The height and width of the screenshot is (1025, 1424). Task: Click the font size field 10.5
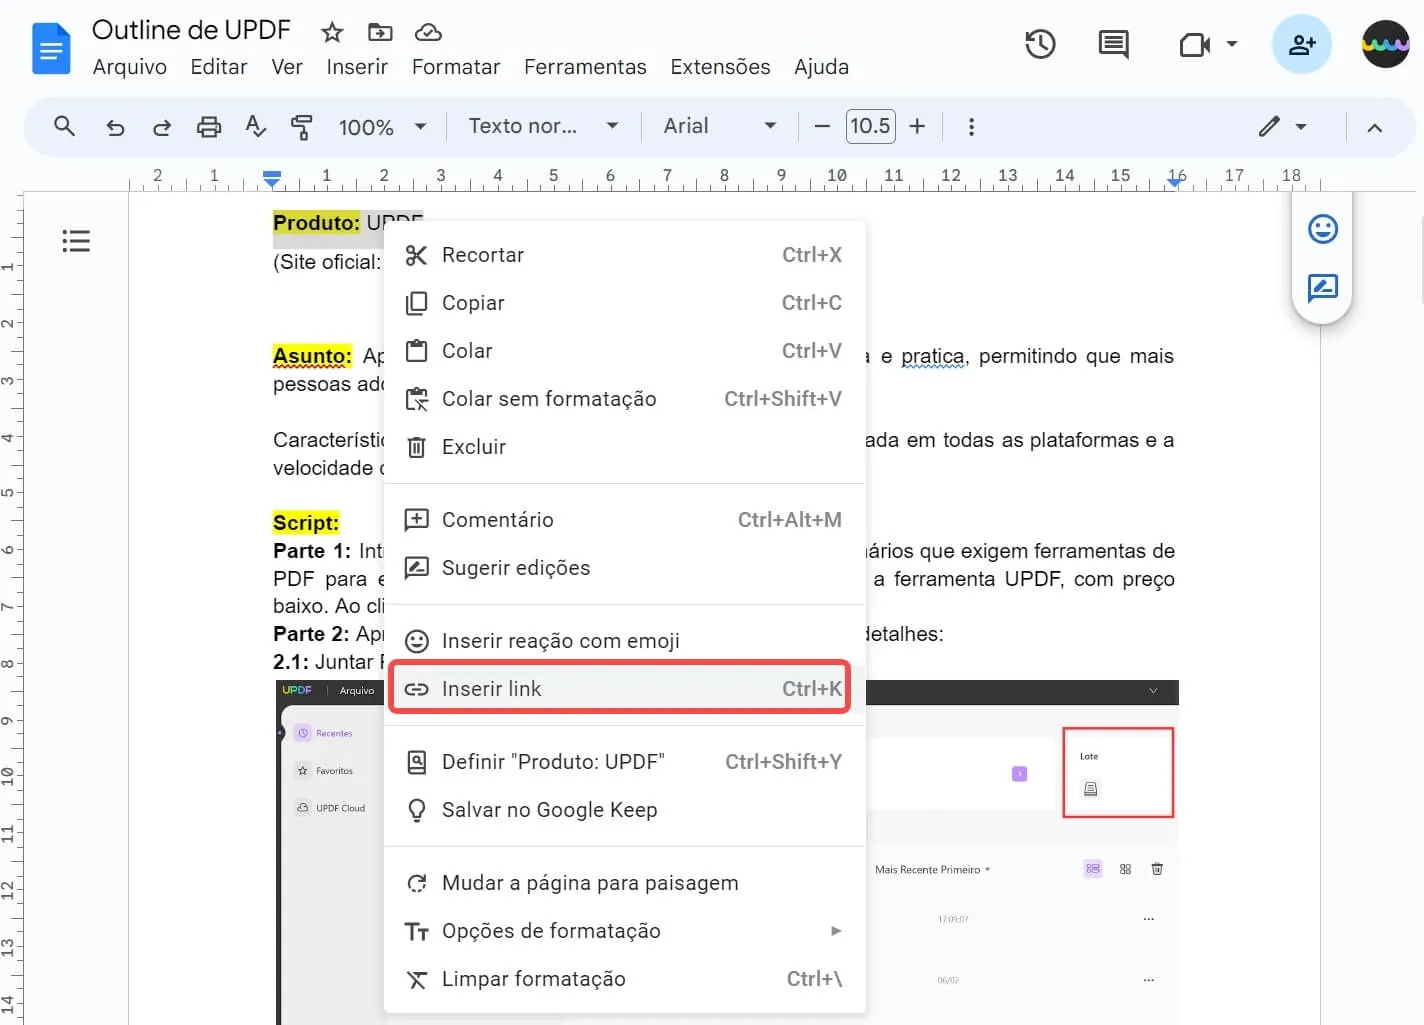pyautogui.click(x=870, y=126)
